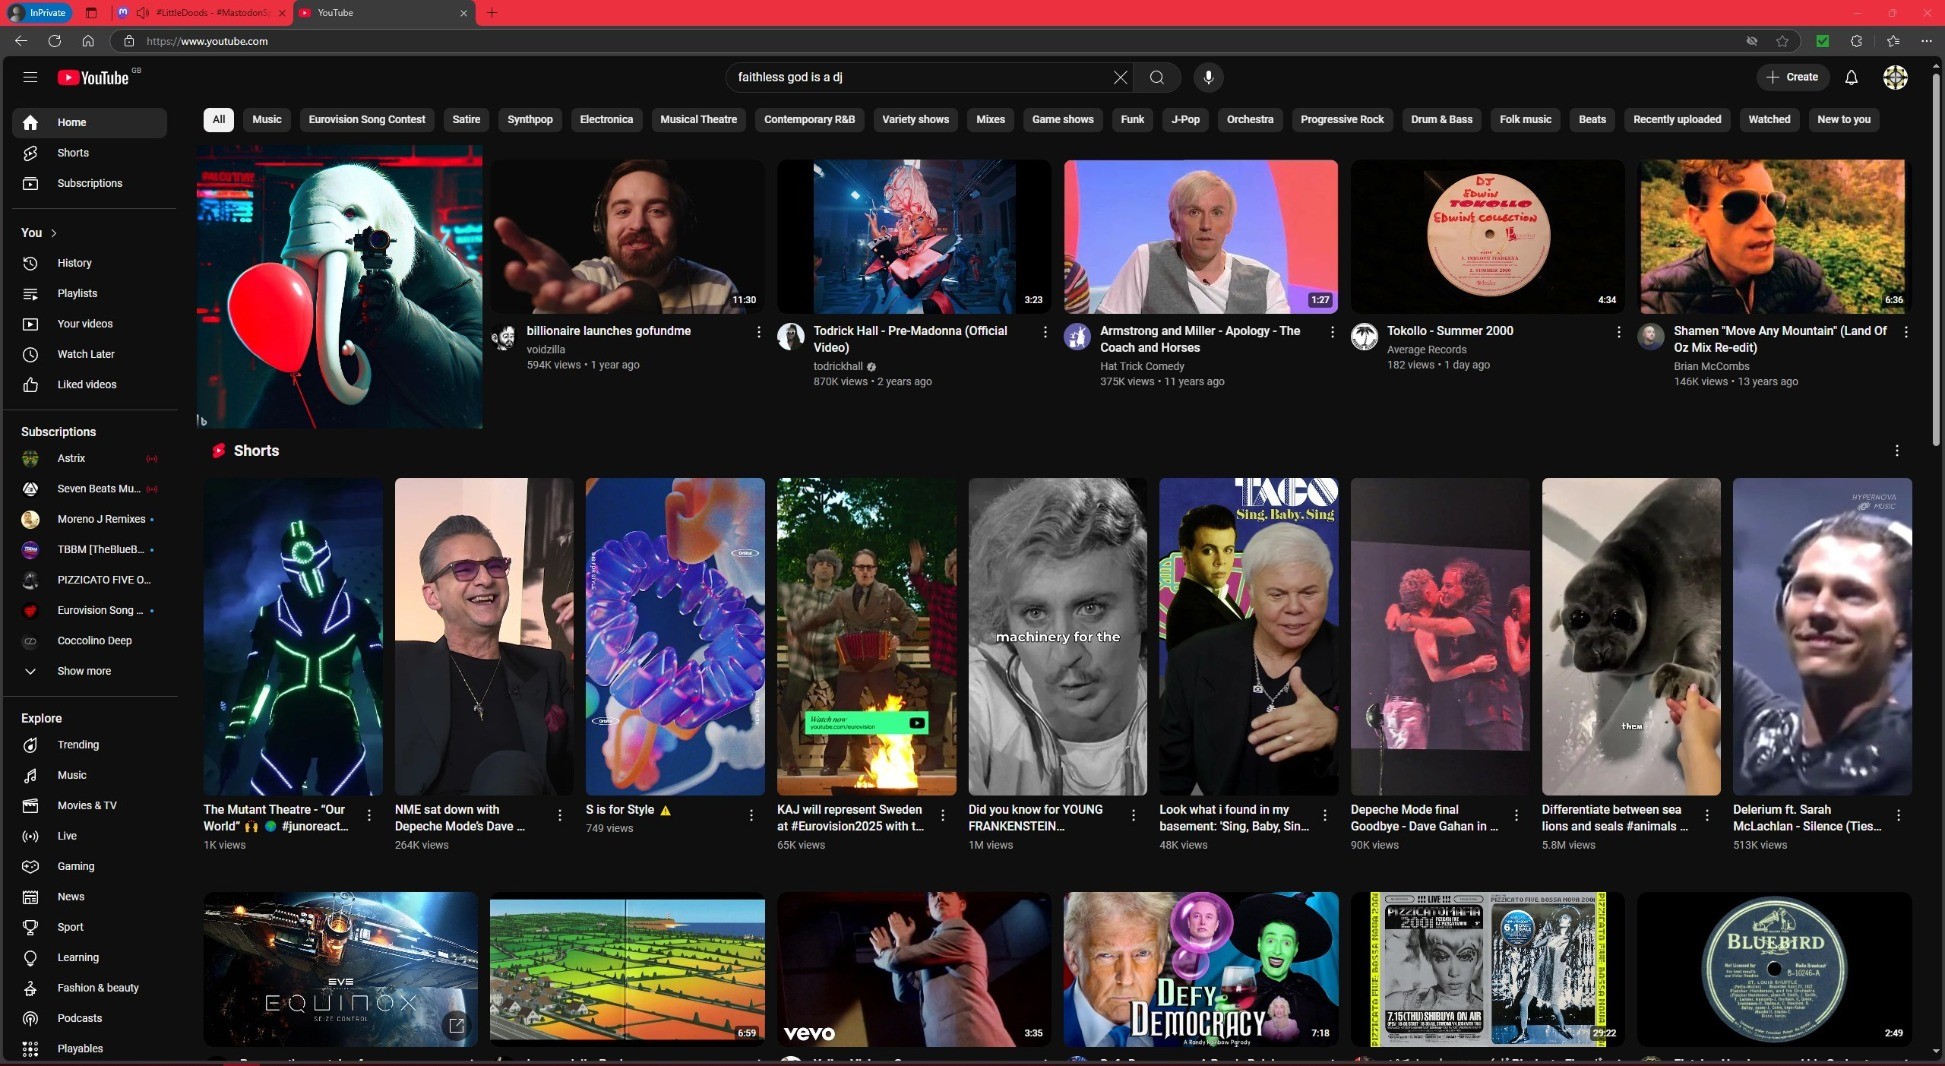Open Fashion & beauty in Explore
The width and height of the screenshot is (1945, 1066).
(x=89, y=988)
